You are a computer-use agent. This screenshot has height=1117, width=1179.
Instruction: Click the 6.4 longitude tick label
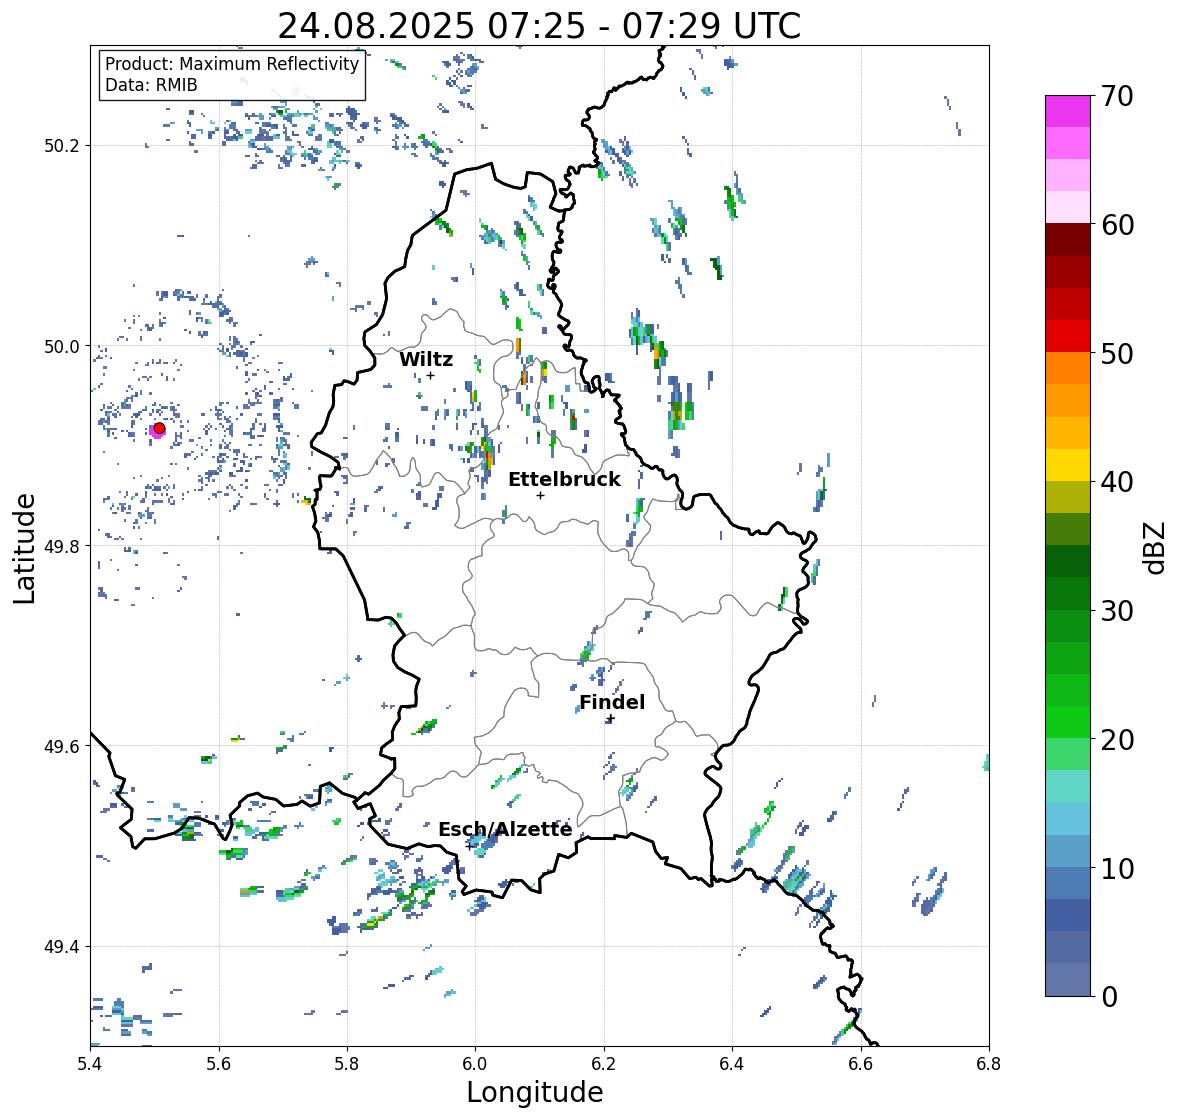[x=732, y=1063]
